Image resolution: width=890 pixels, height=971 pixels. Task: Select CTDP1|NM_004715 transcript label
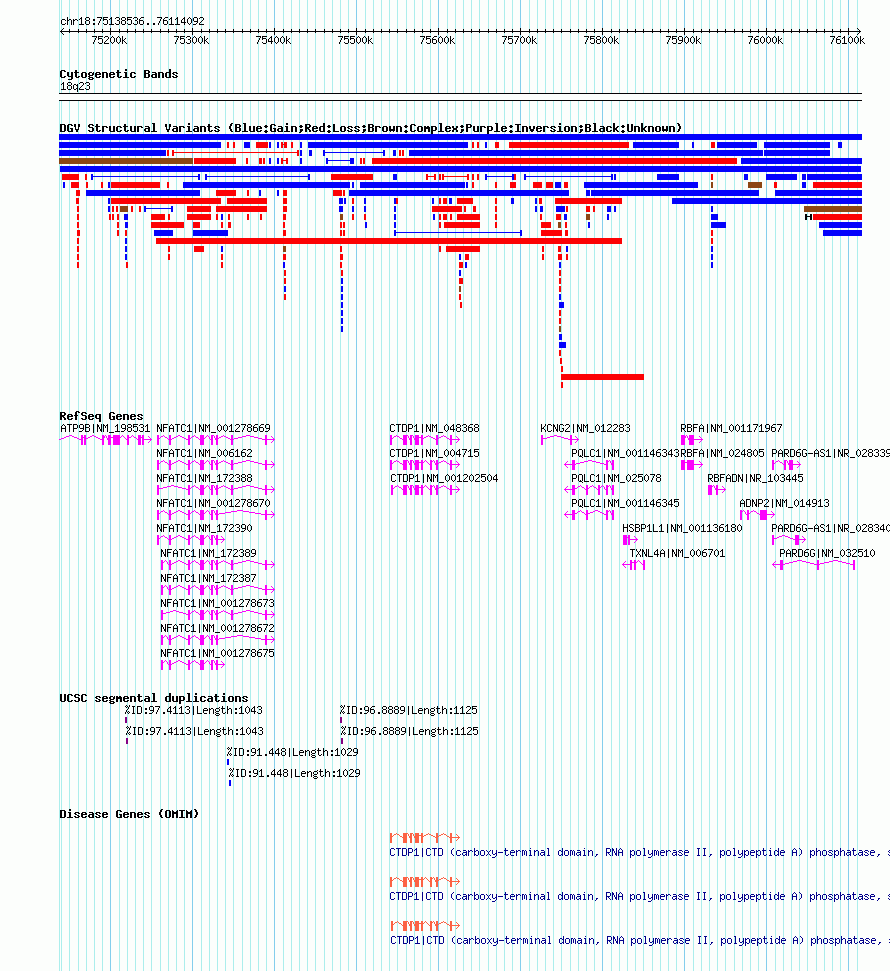coord(434,453)
